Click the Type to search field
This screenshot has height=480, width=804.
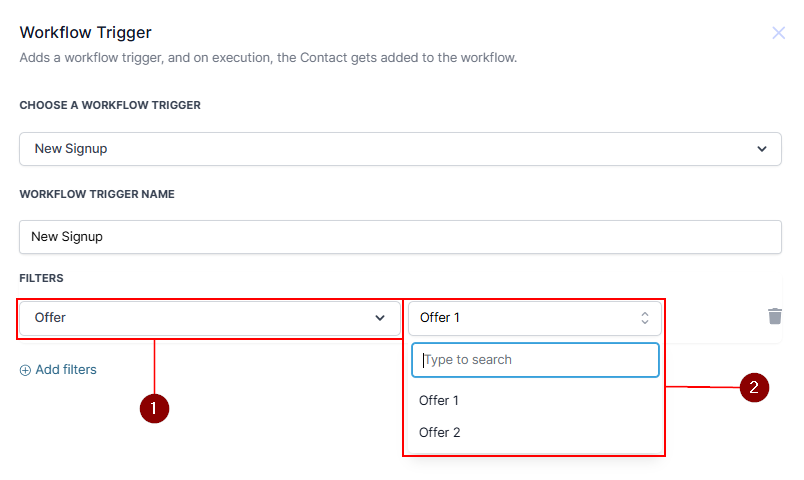[535, 360]
